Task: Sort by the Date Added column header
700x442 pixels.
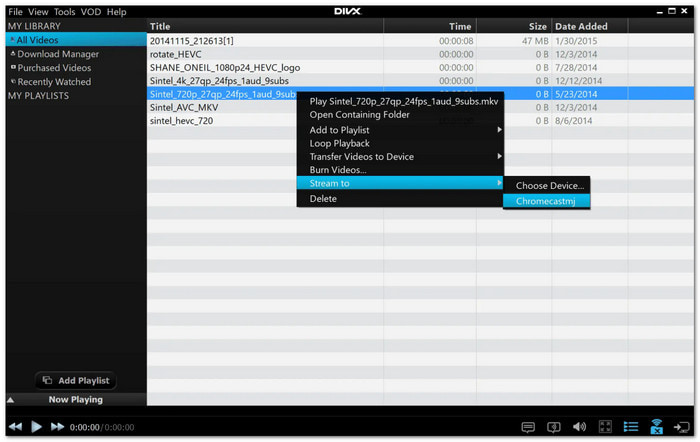Action: pos(590,26)
